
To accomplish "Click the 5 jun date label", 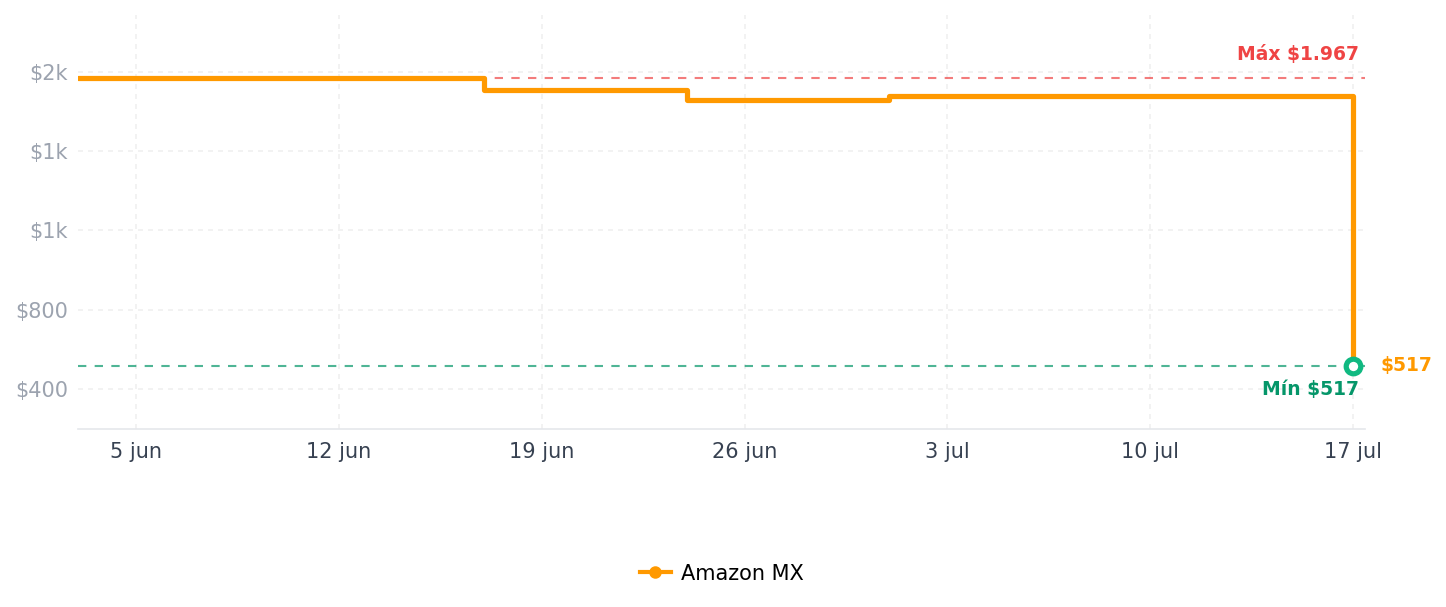I will [x=136, y=451].
